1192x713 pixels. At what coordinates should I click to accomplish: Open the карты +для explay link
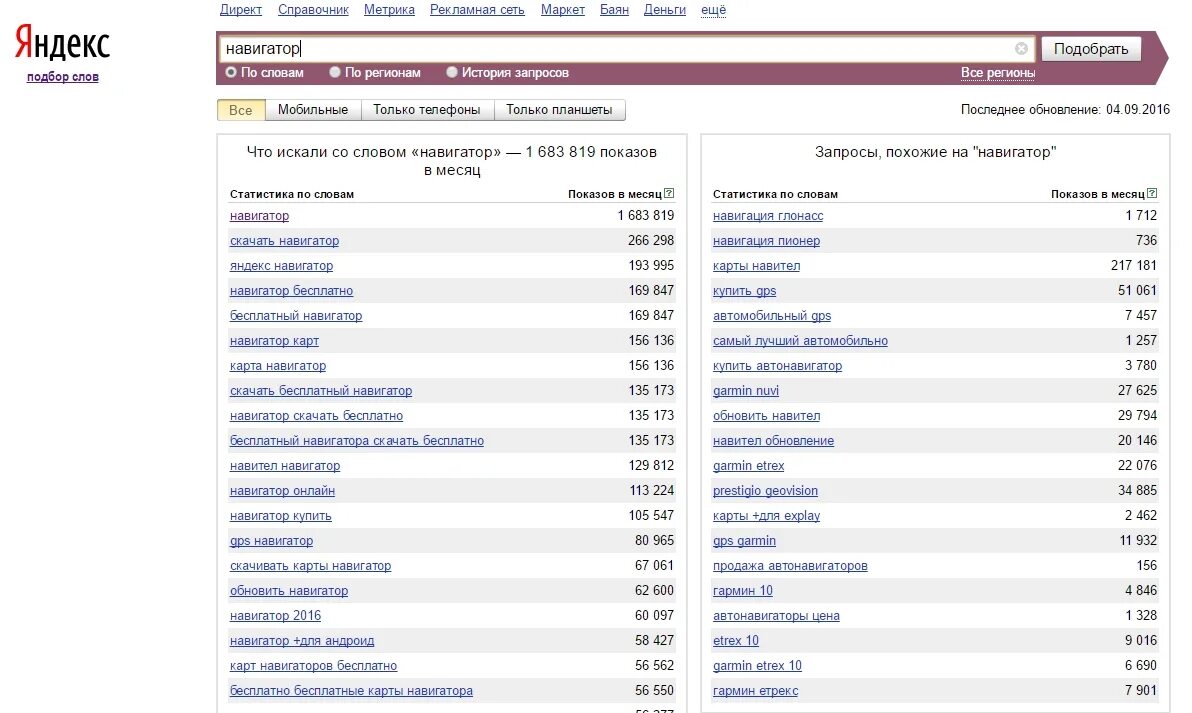tap(766, 516)
